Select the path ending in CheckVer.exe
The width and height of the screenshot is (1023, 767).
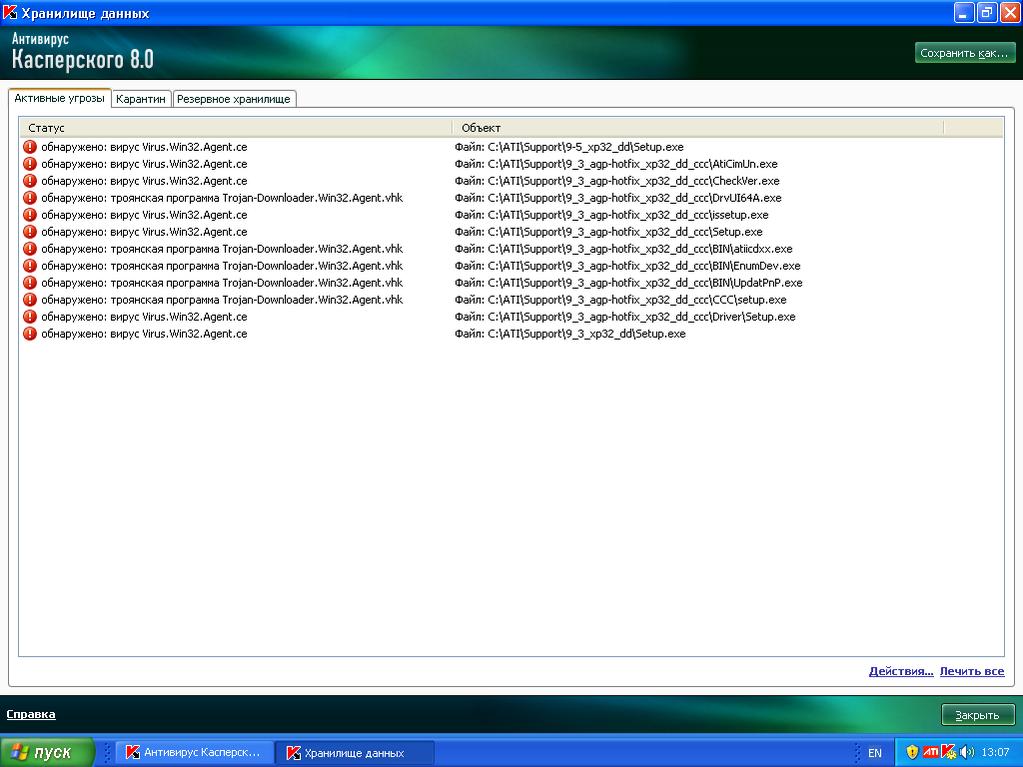(617, 181)
